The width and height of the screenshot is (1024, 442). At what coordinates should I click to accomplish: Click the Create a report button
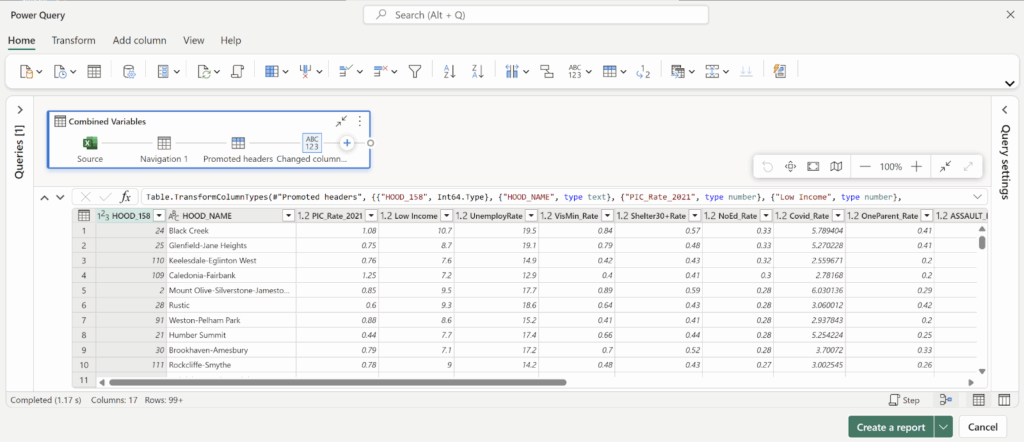tap(890, 426)
